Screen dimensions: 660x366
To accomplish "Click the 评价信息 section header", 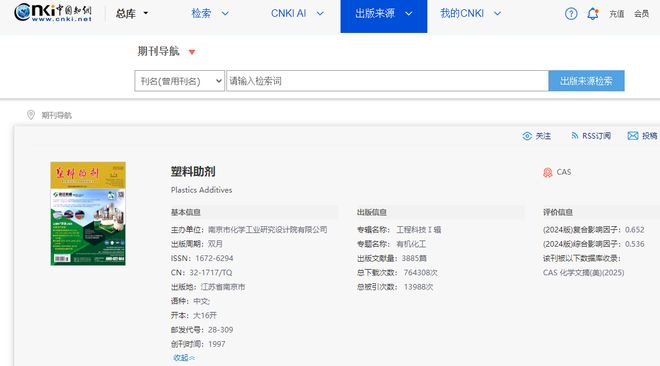I will 558,212.
